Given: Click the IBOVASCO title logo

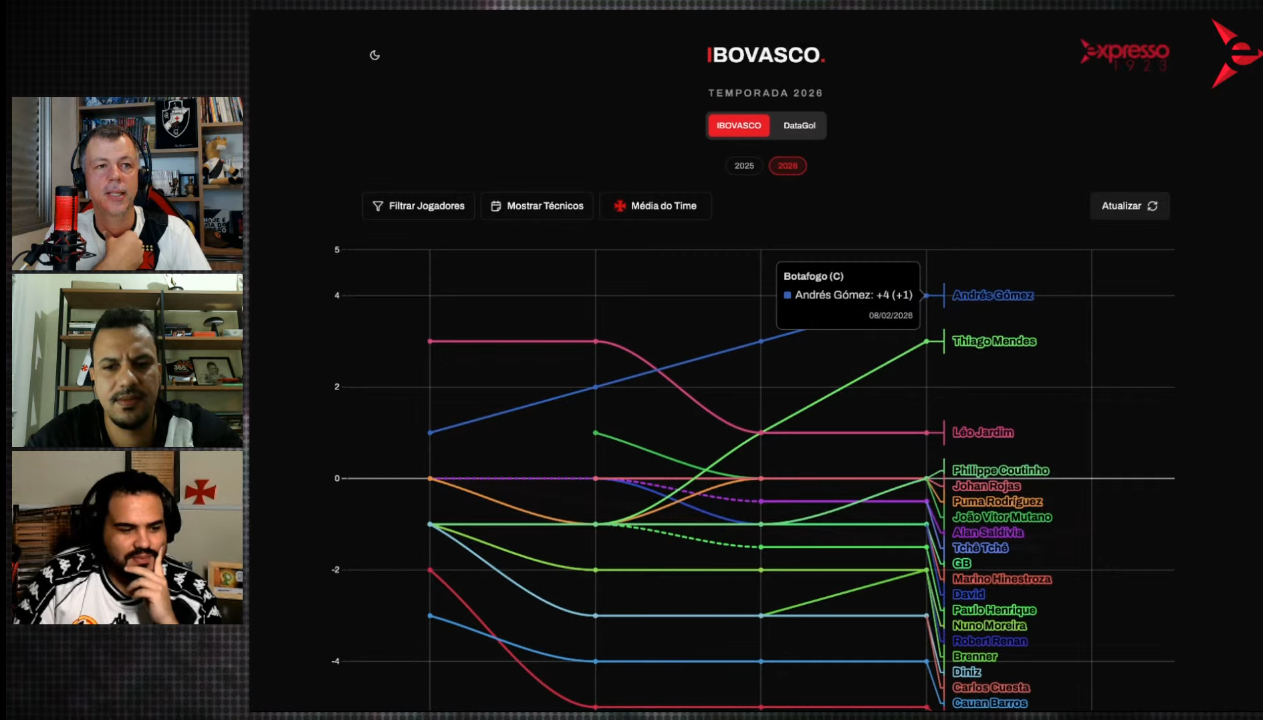Looking at the screenshot, I should pos(765,56).
